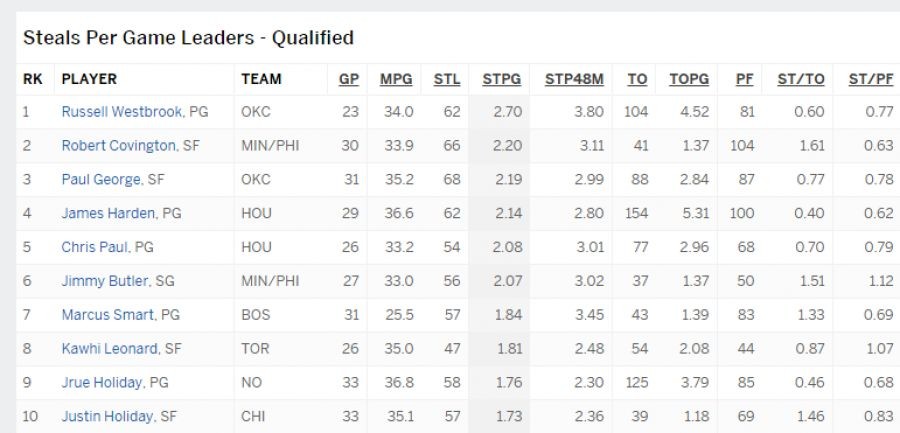Sort by STPG column header
The width and height of the screenshot is (900, 433).
pyautogui.click(x=502, y=79)
